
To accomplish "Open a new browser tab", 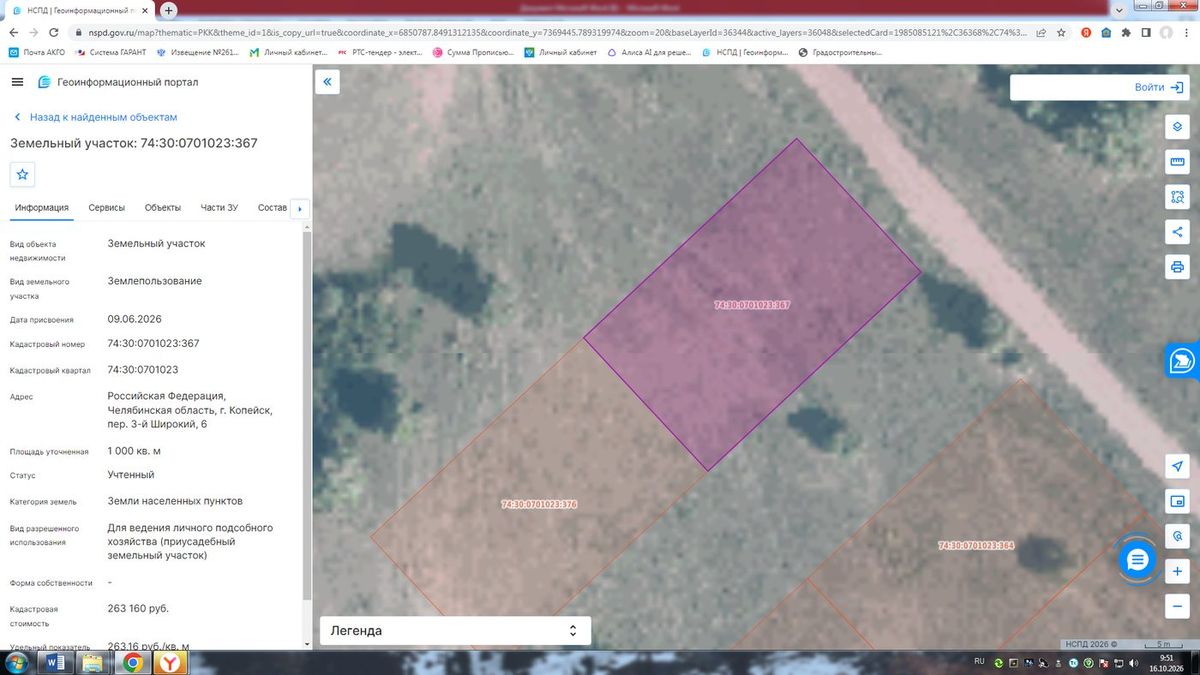I will (x=169, y=10).
